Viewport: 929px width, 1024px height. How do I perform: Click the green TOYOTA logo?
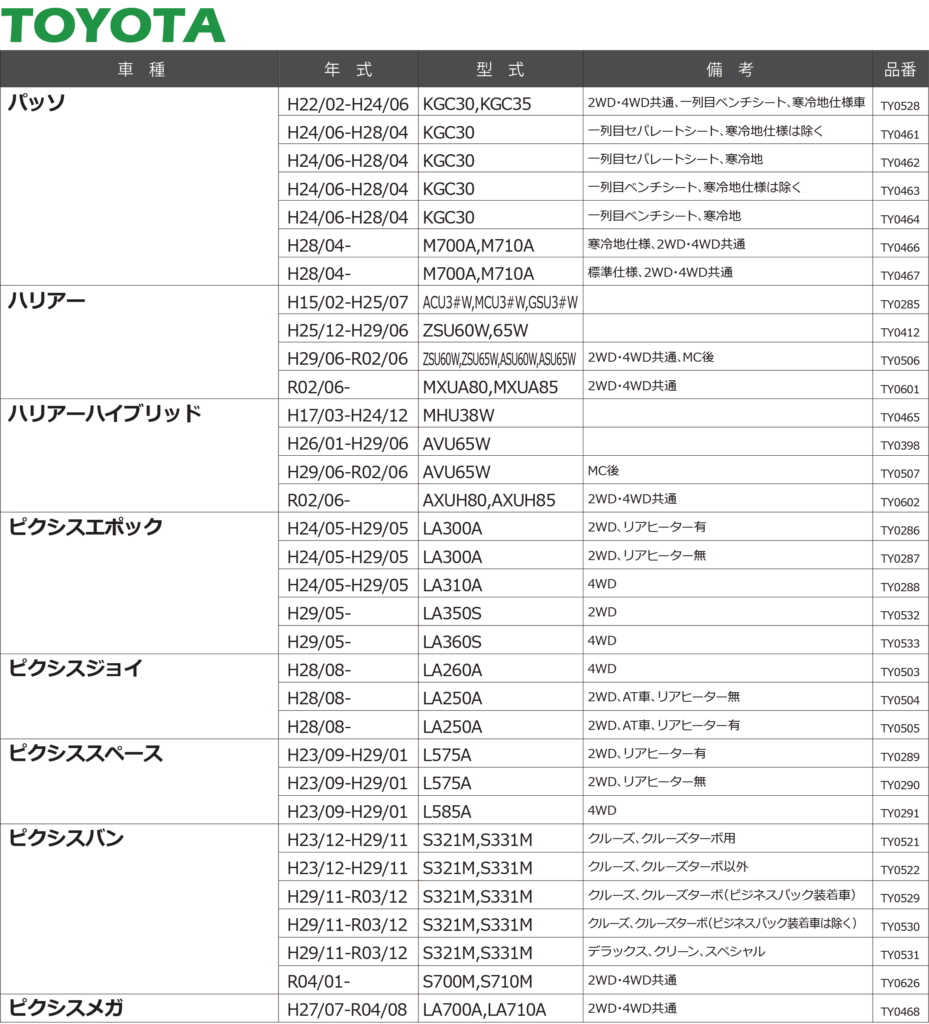pos(113,25)
